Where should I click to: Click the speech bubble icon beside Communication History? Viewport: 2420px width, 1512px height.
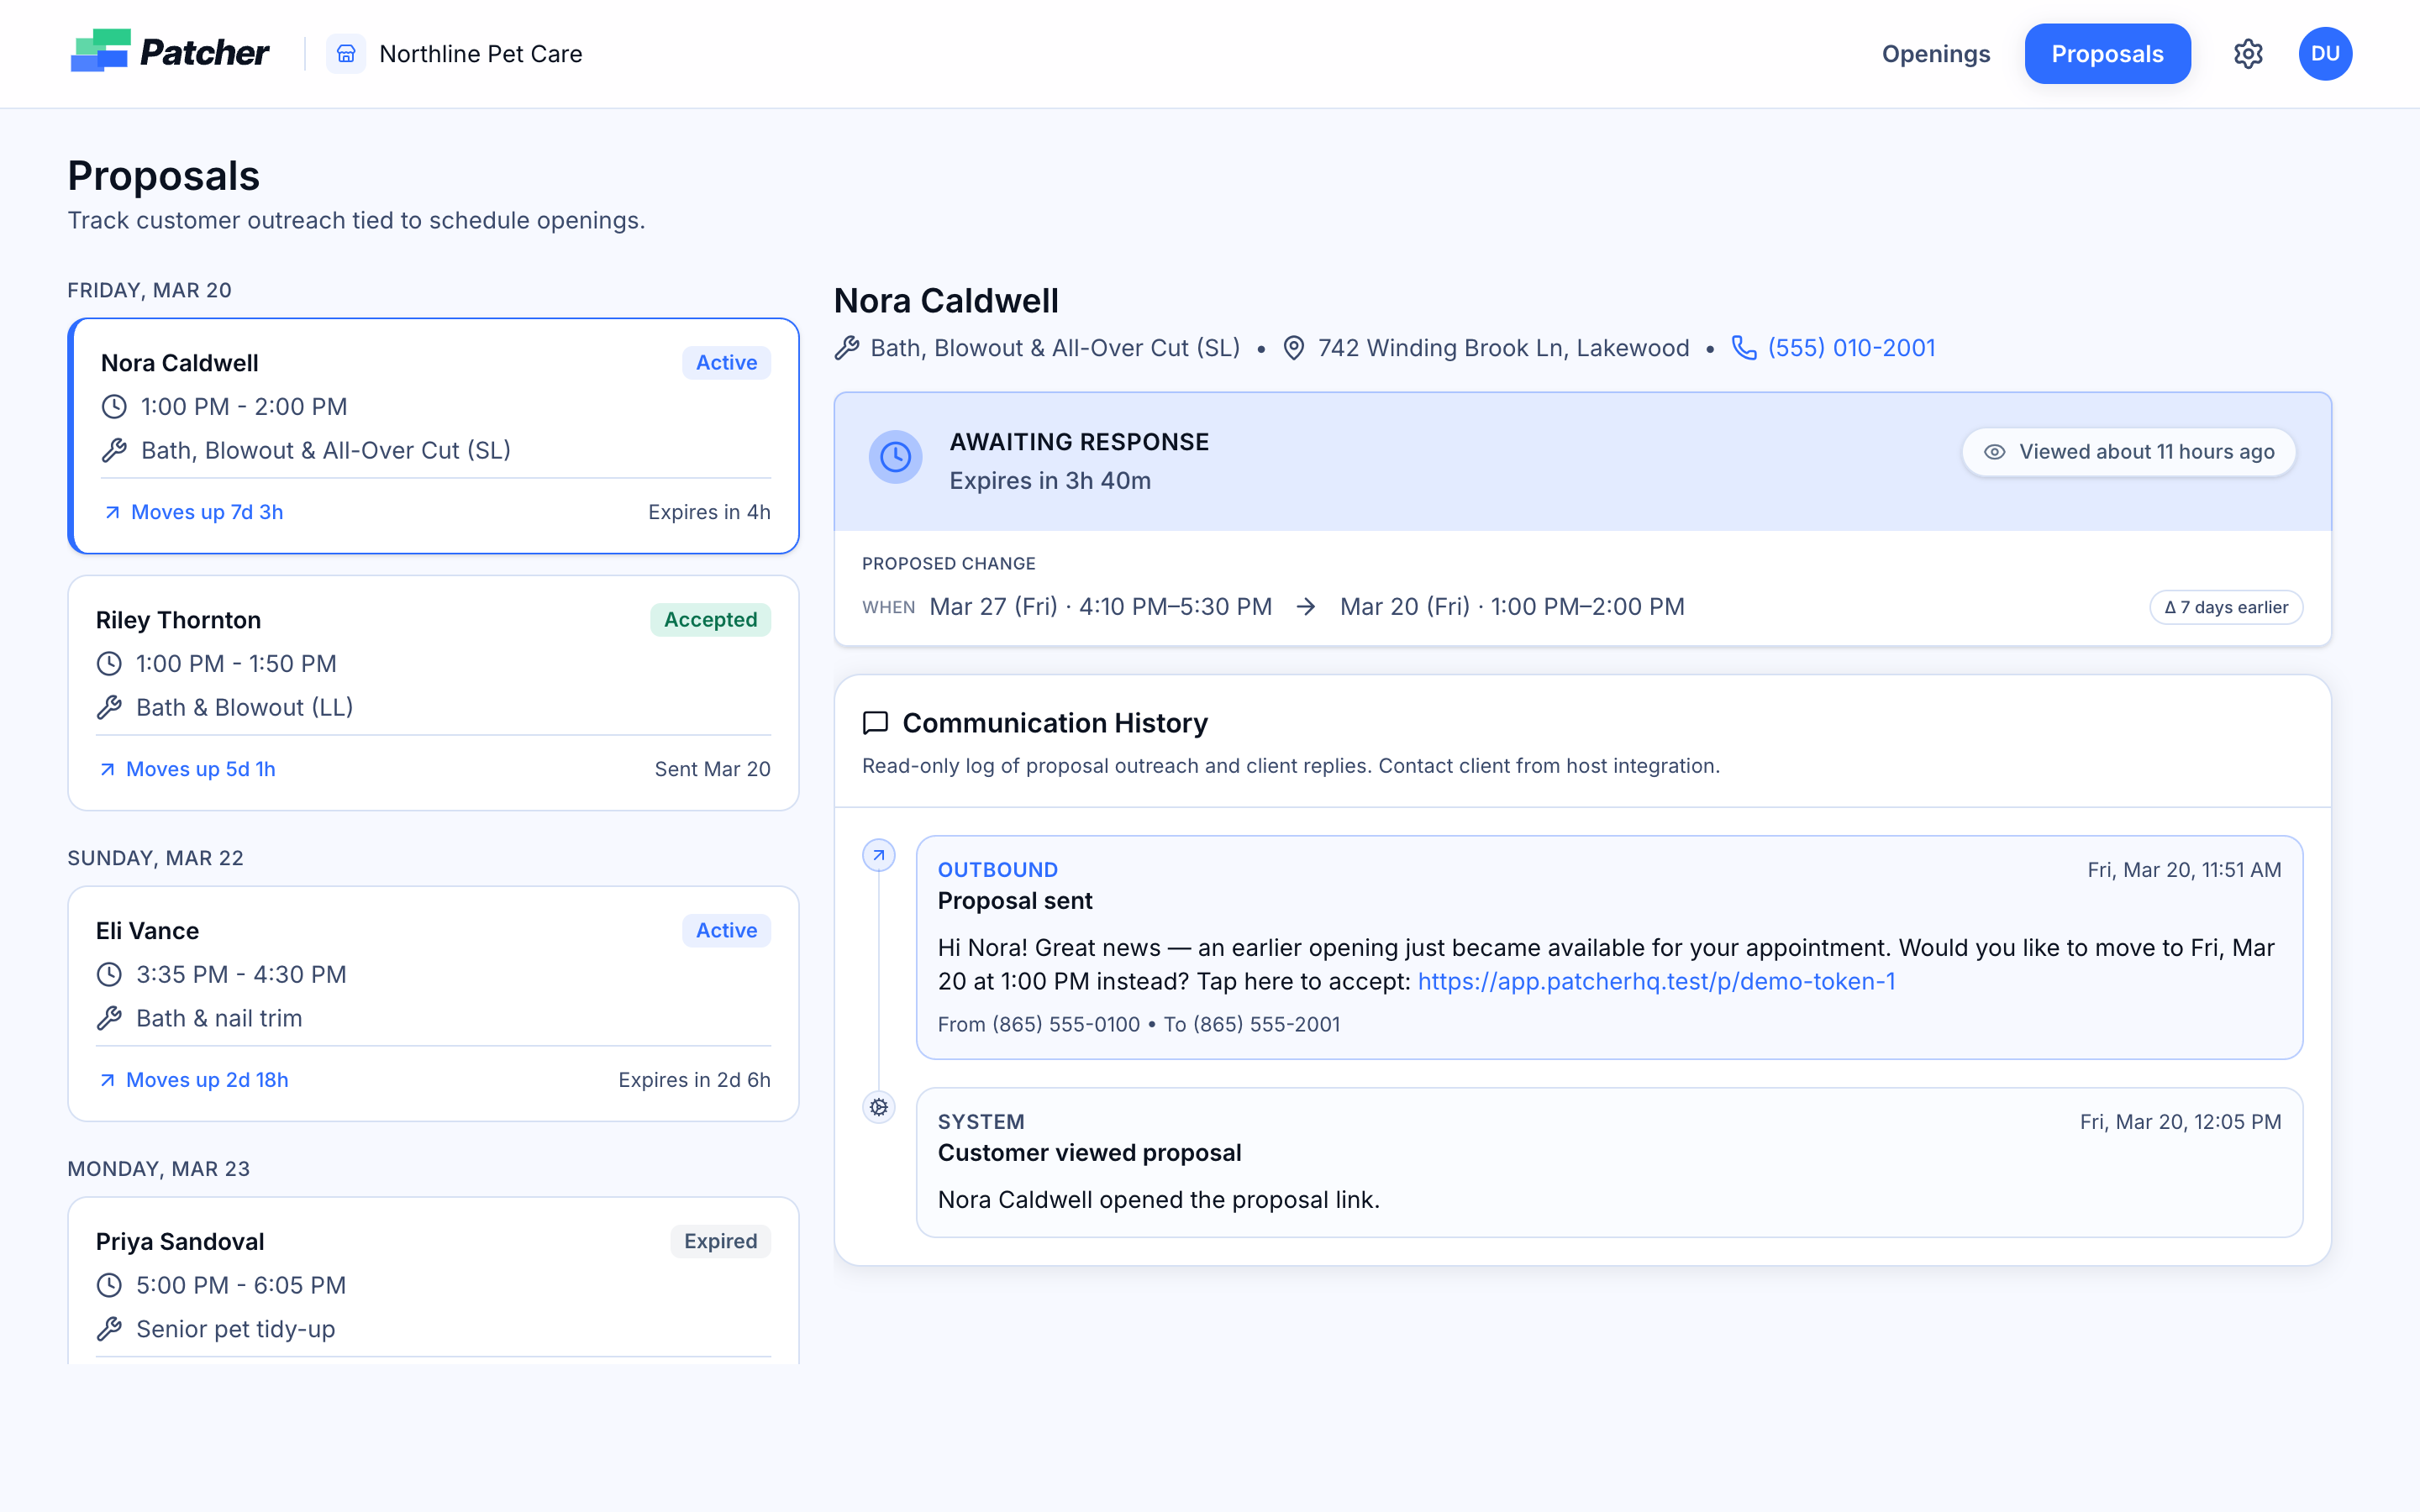(876, 723)
